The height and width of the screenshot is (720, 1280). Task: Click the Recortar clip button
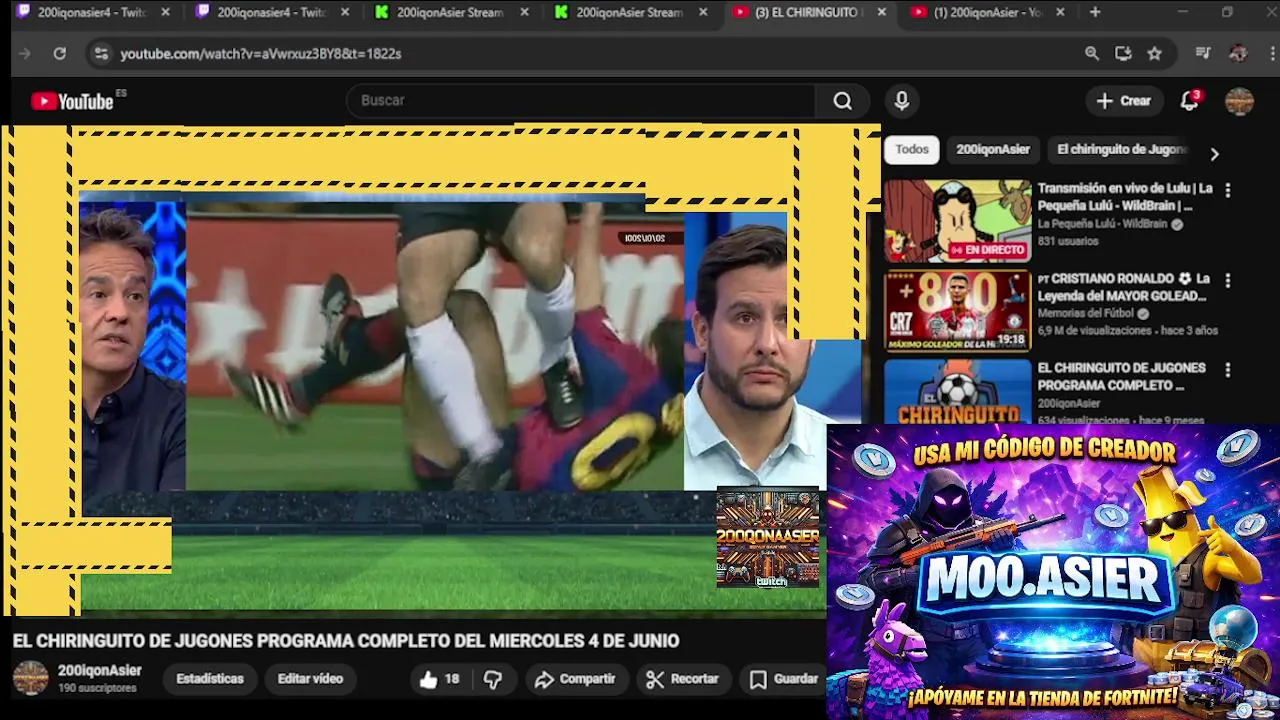coord(682,679)
